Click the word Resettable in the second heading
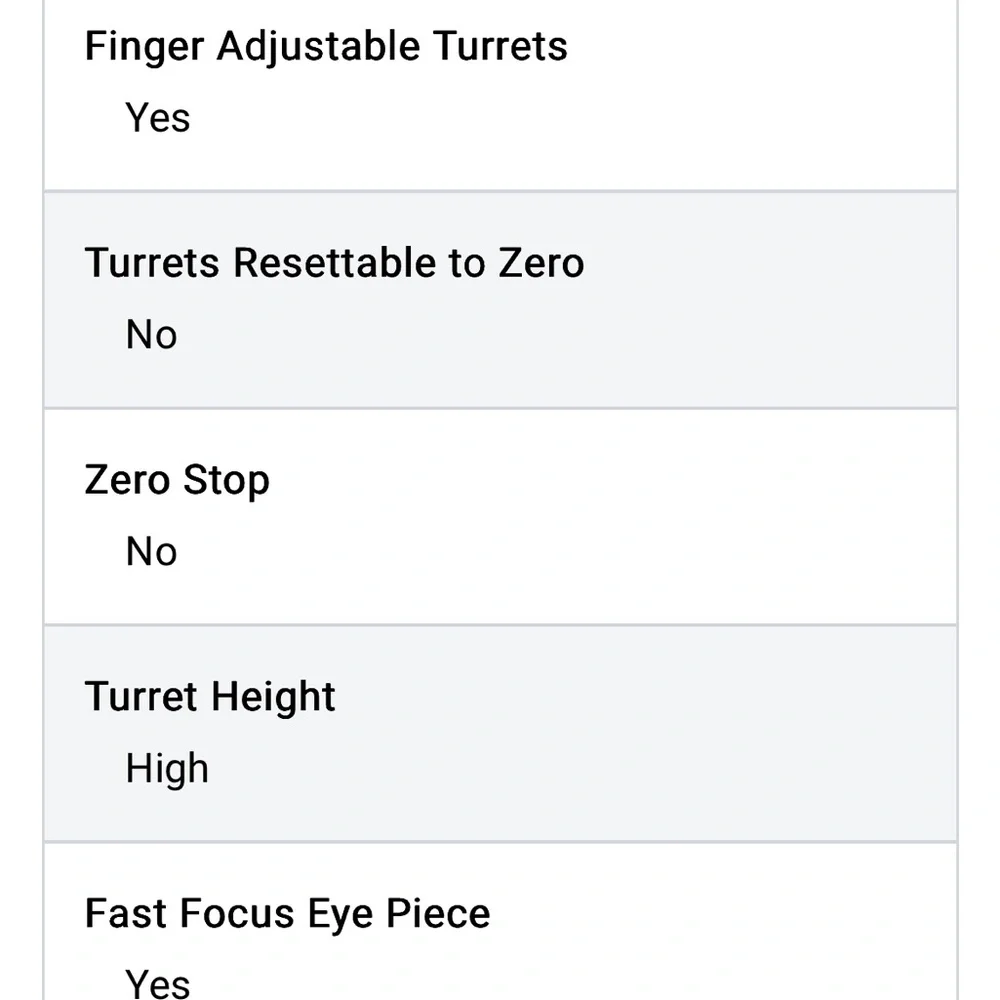1000x1000 pixels. click(x=334, y=263)
